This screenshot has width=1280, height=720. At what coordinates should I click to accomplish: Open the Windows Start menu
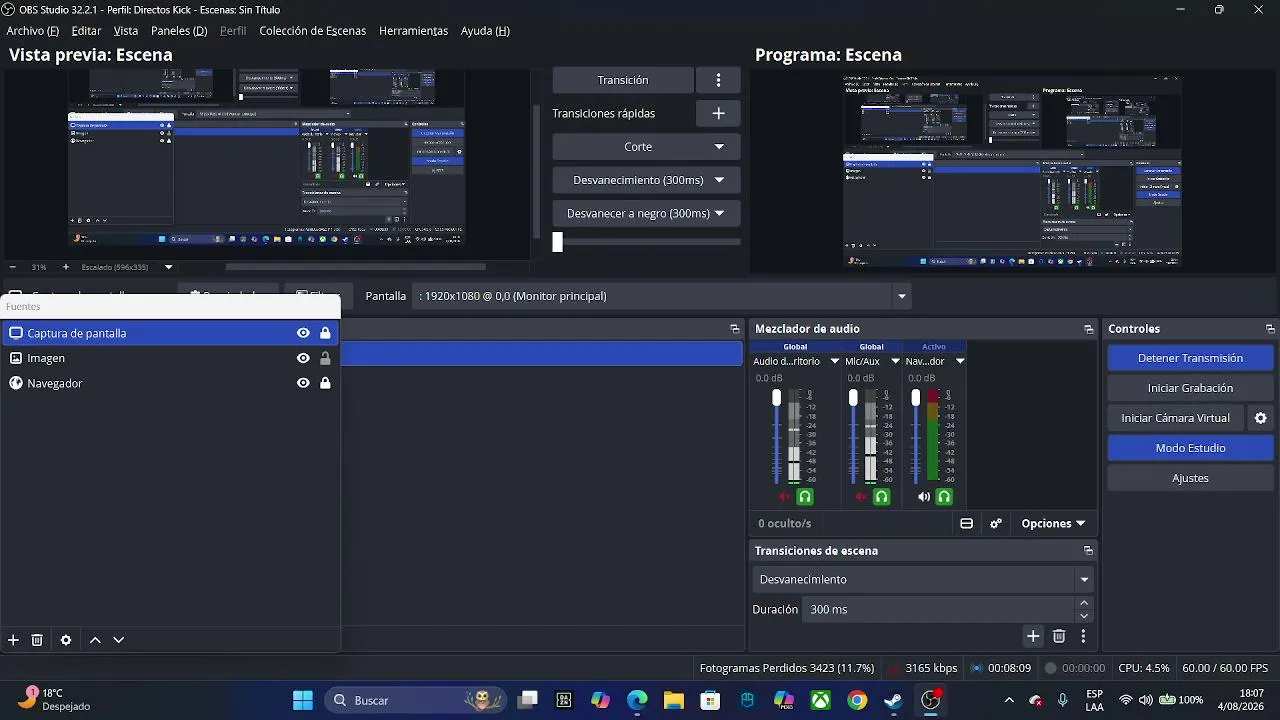point(302,700)
